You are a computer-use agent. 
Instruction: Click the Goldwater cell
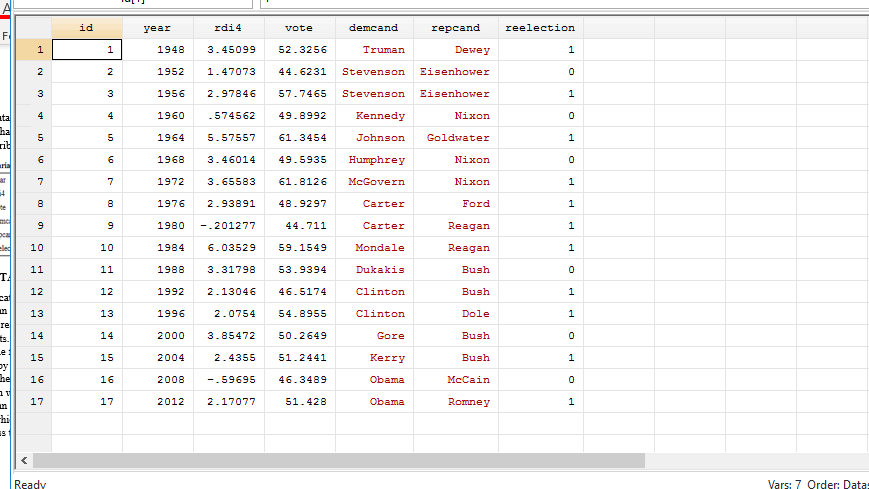[x=456, y=138]
